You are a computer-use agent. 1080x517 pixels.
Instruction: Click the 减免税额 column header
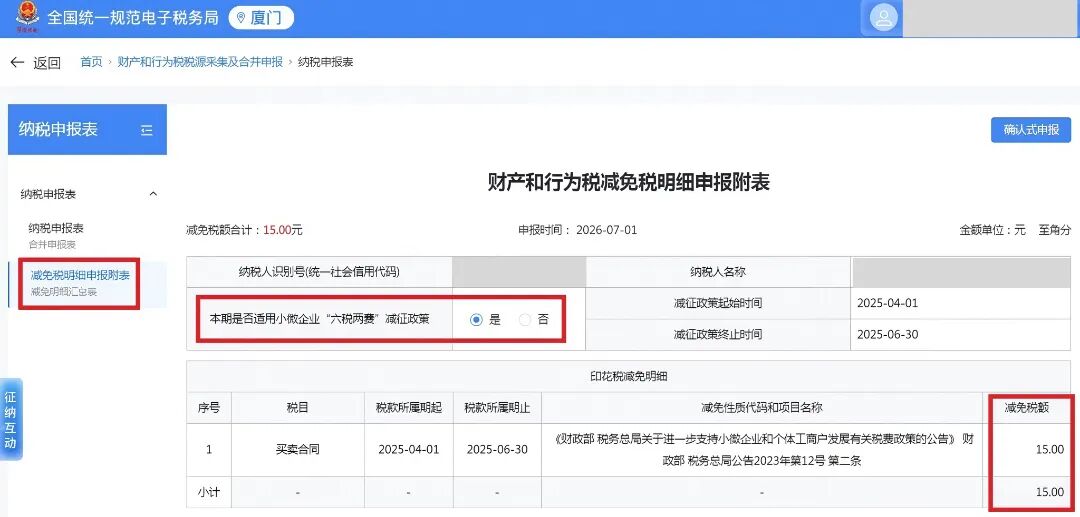[x=1028, y=408]
